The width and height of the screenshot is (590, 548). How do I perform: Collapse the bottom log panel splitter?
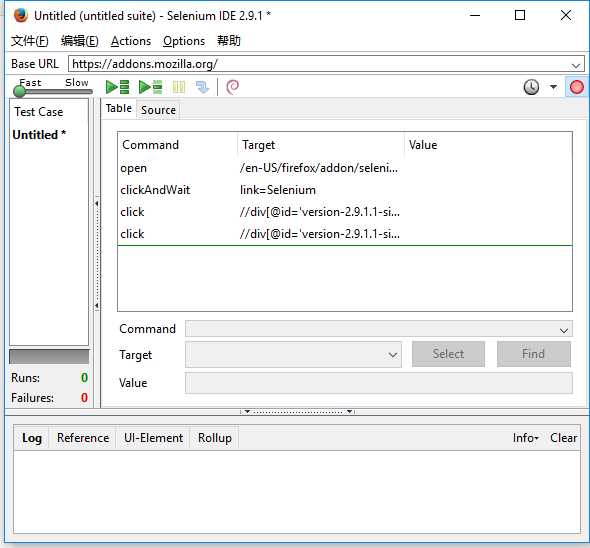(298, 411)
